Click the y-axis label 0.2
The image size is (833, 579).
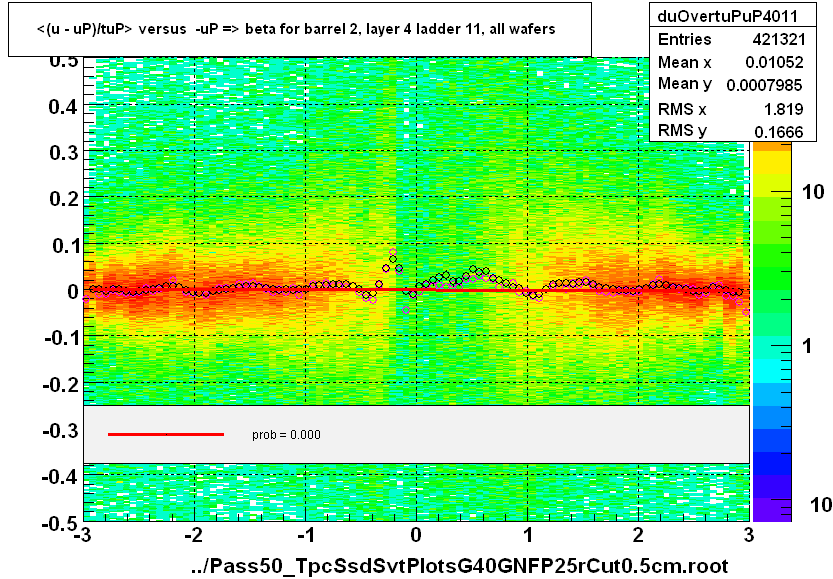pos(63,199)
